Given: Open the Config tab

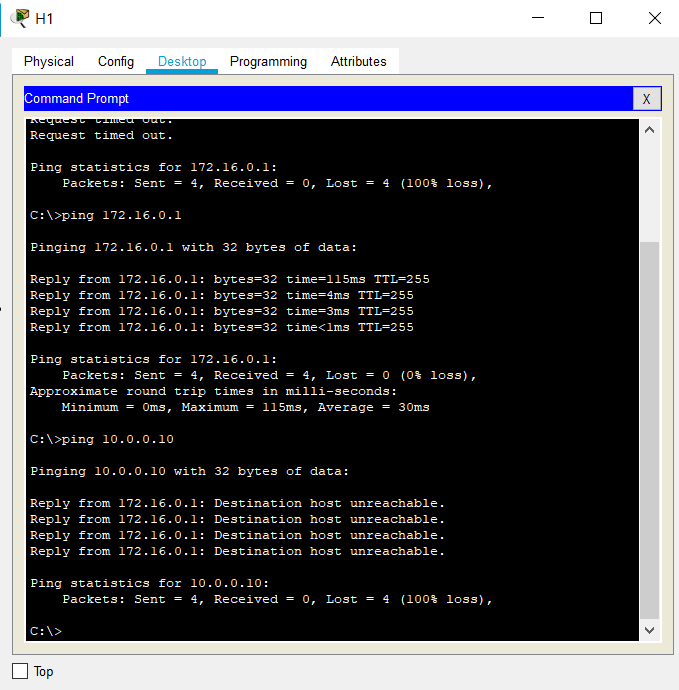Looking at the screenshot, I should coord(116,62).
